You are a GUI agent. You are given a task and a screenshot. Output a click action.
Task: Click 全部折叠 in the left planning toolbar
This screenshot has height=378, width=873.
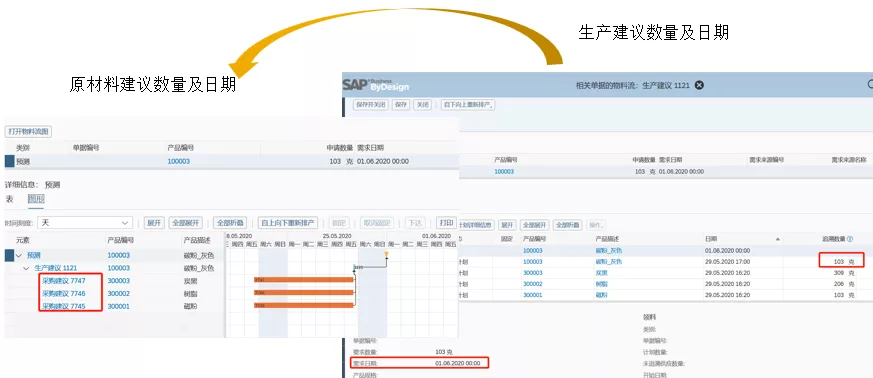coord(229,223)
